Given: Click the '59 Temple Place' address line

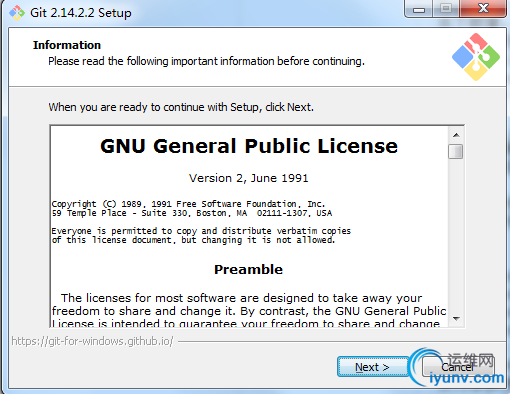Looking at the screenshot, I should click(192, 213).
